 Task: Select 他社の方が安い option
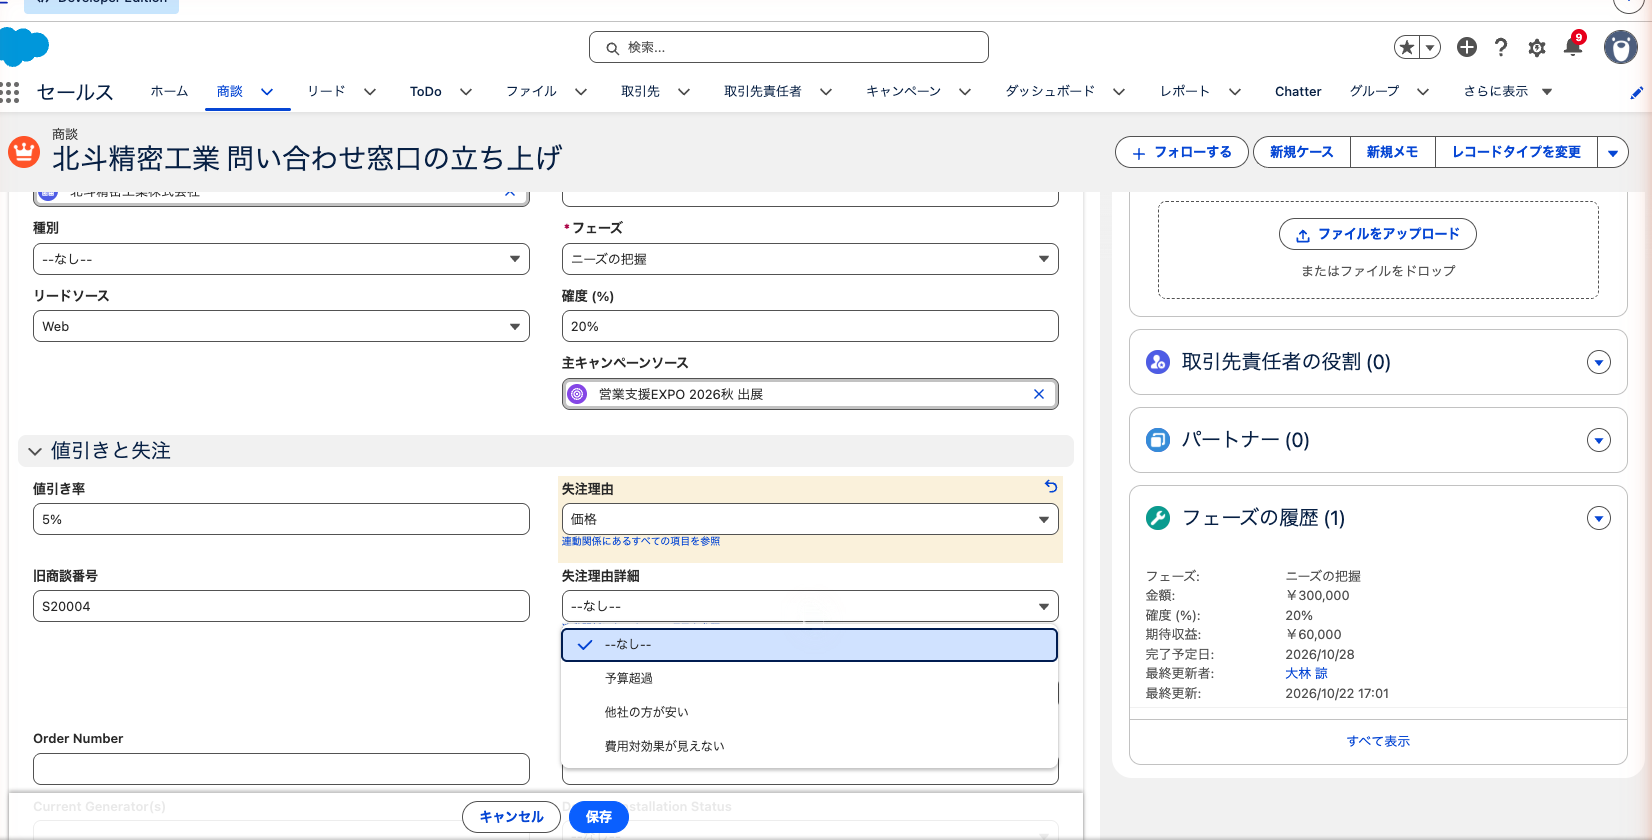click(809, 712)
